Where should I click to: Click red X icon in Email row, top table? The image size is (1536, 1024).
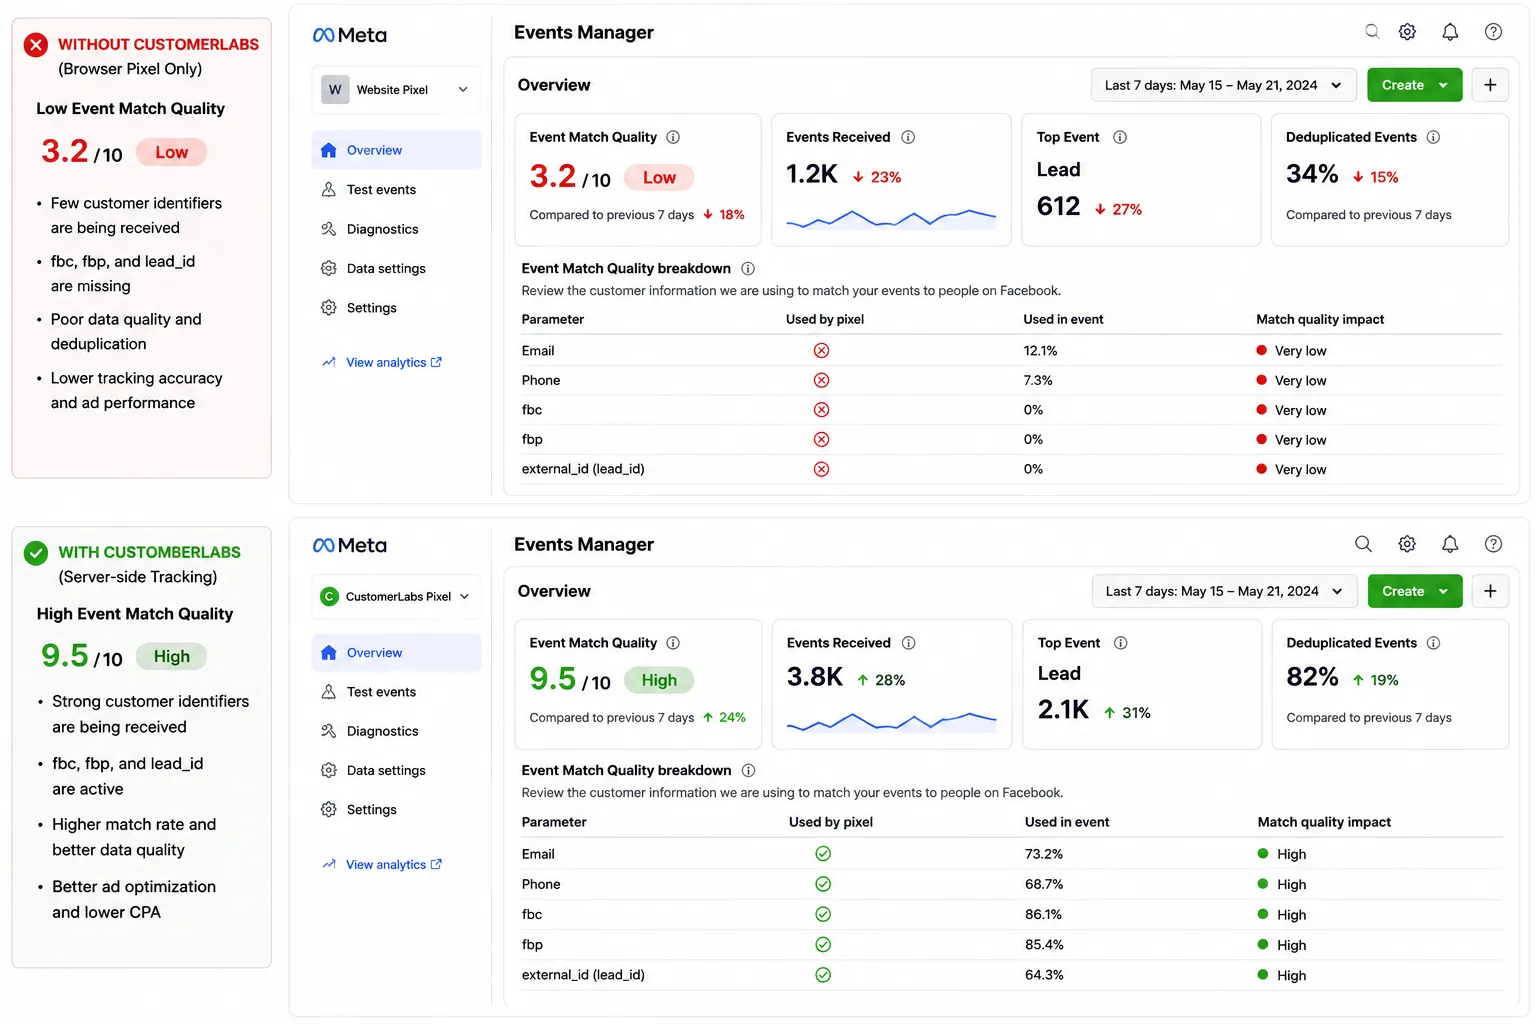tap(821, 351)
